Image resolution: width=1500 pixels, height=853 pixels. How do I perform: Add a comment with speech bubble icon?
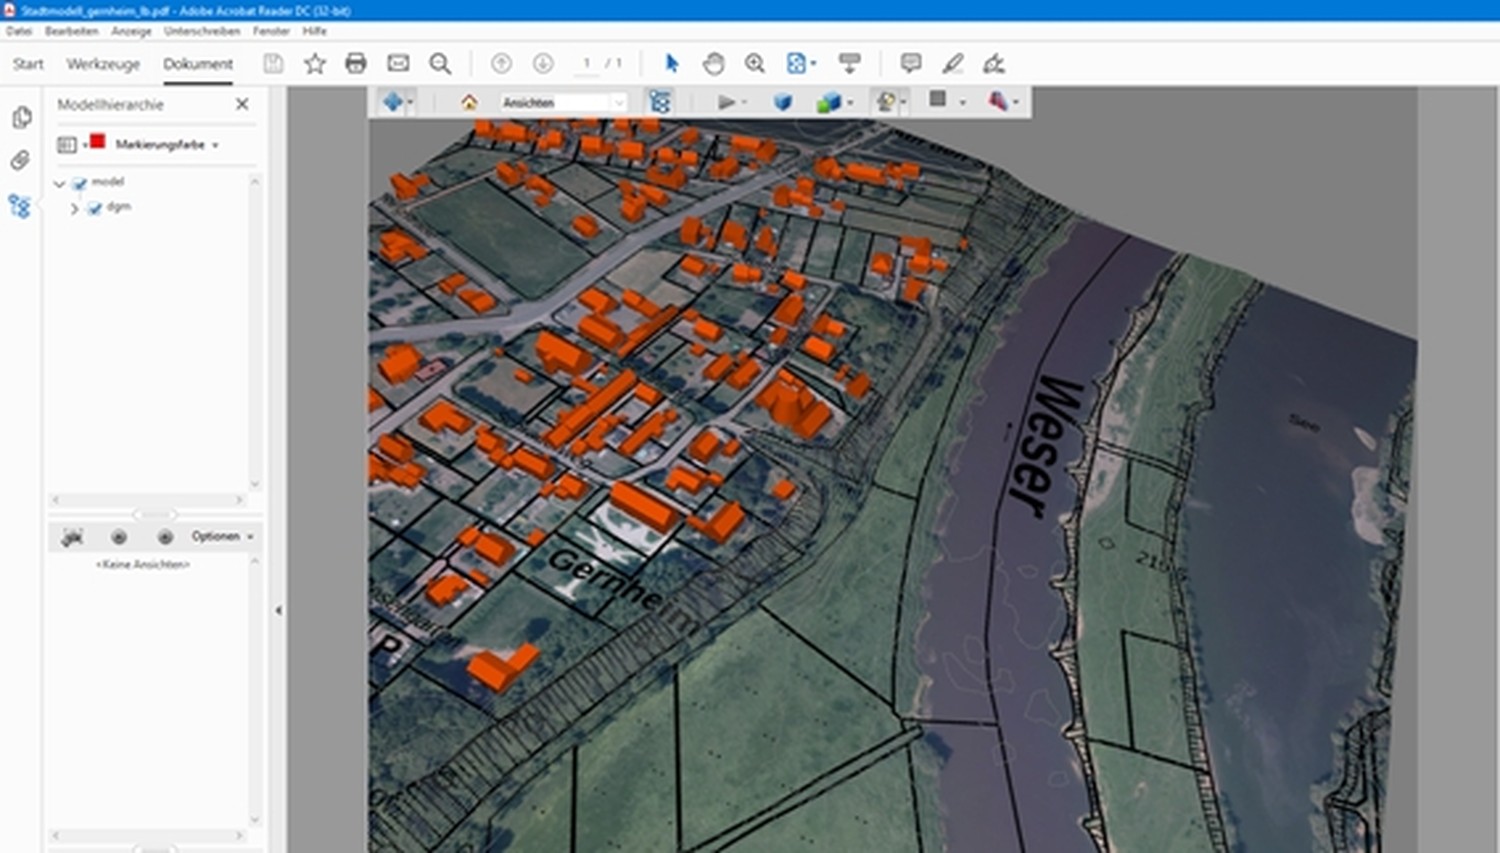910,64
